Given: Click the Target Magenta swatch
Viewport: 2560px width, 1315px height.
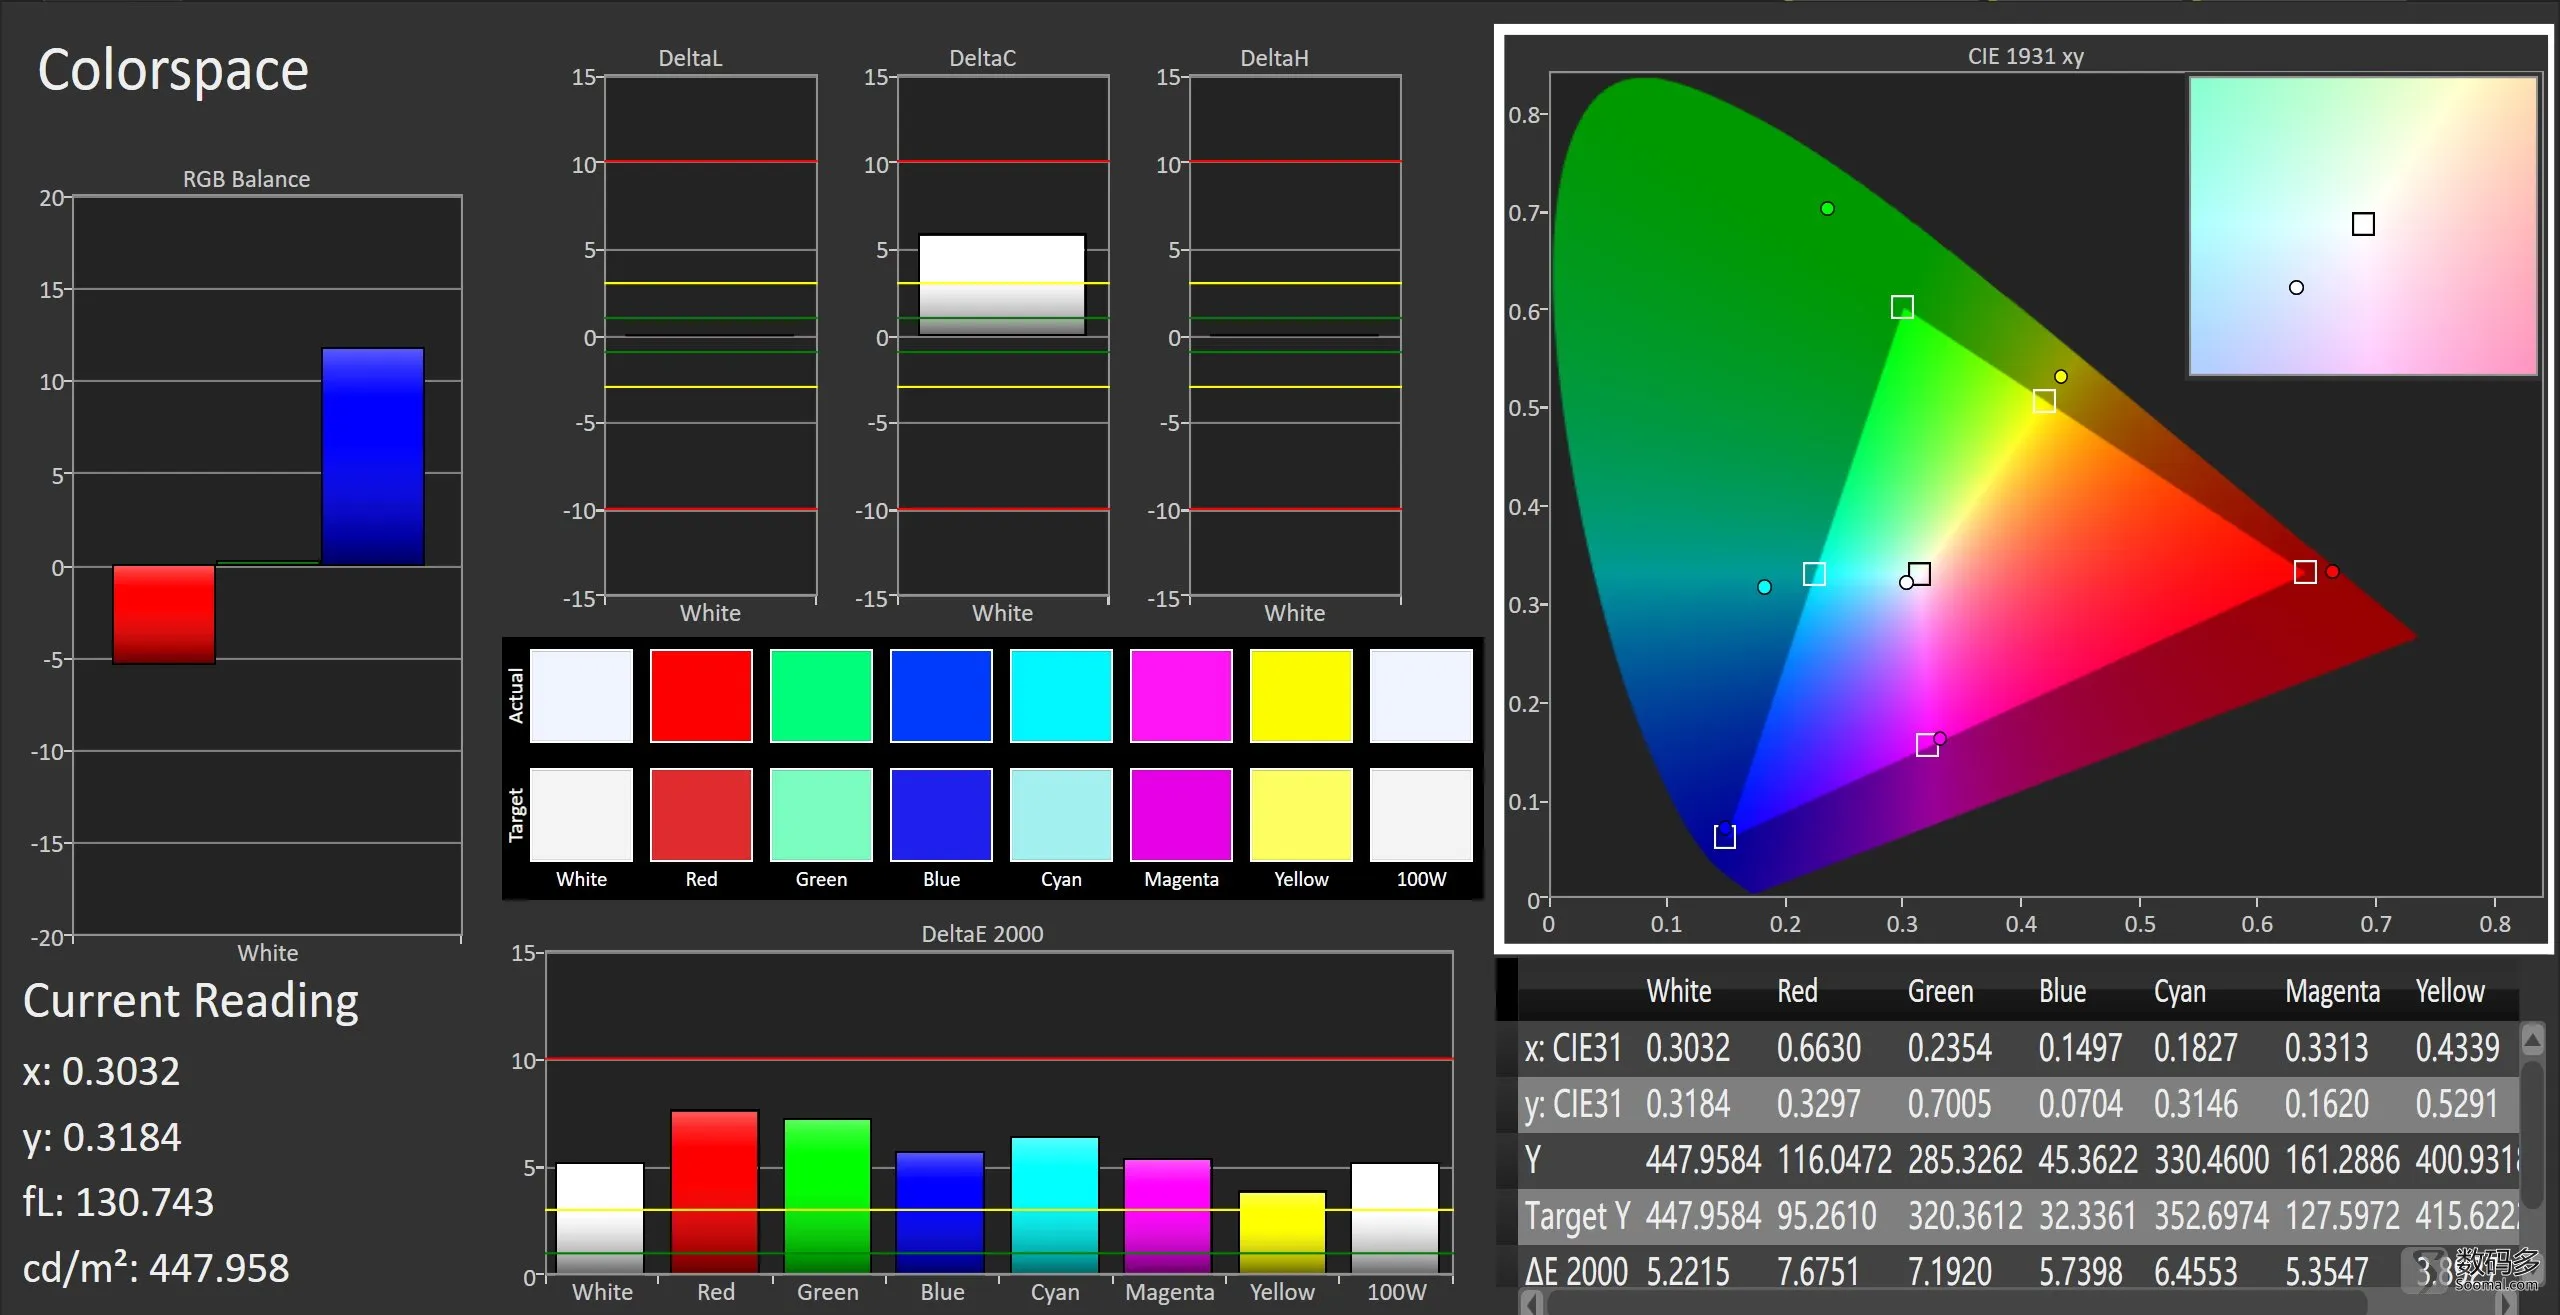Looking at the screenshot, I should (1181, 815).
